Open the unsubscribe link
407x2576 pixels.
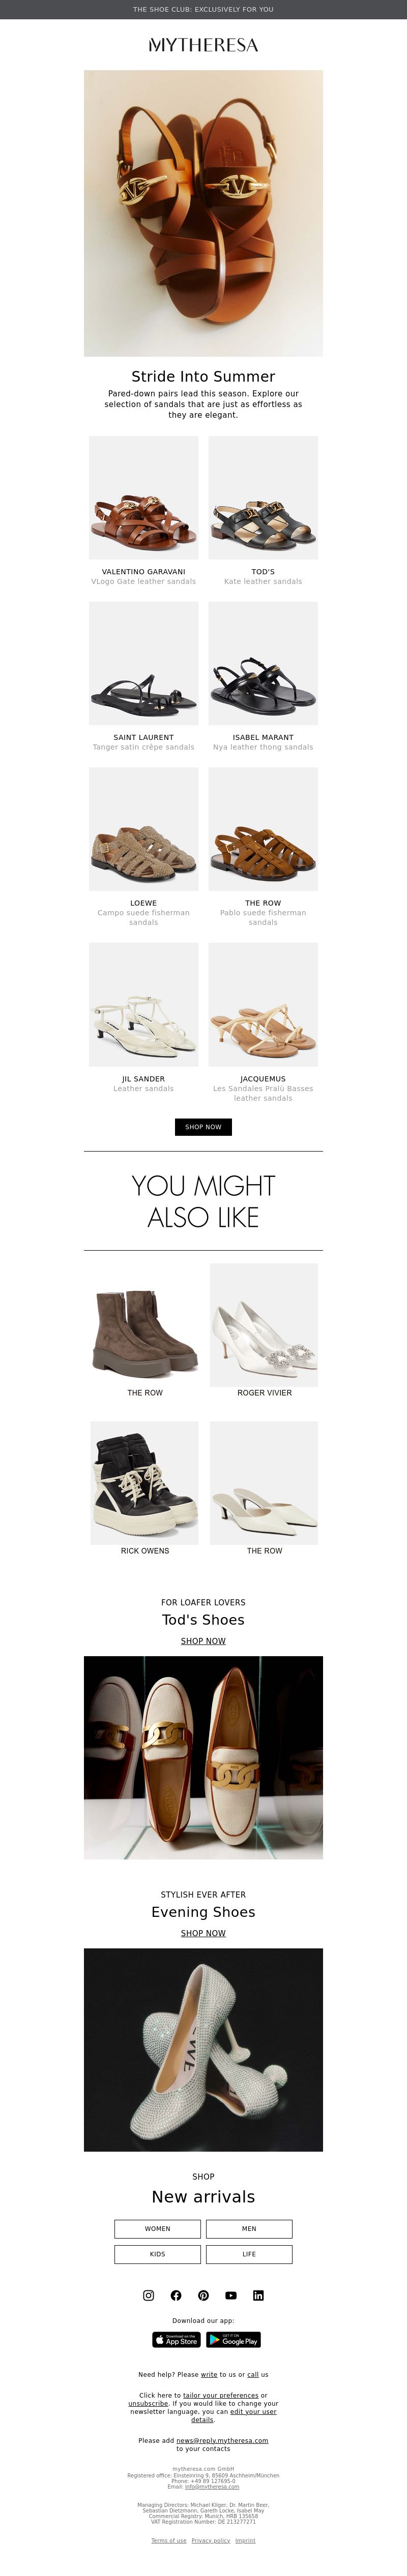(148, 2404)
